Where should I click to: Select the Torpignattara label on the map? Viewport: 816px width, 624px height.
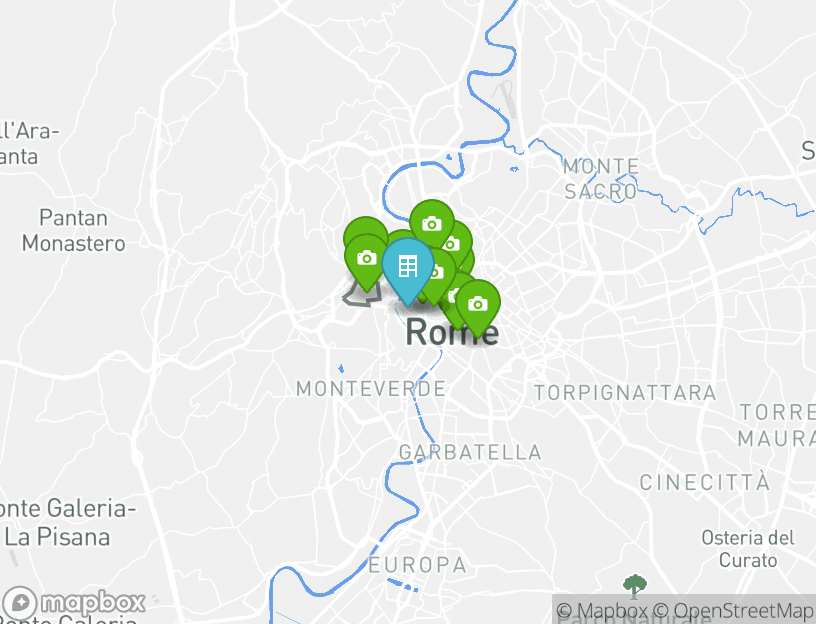click(x=625, y=393)
